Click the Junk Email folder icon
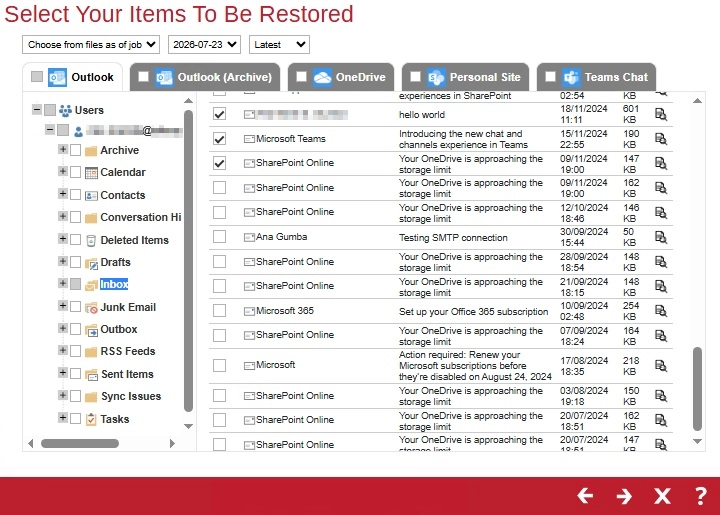This screenshot has height=515, width=720. (91, 308)
